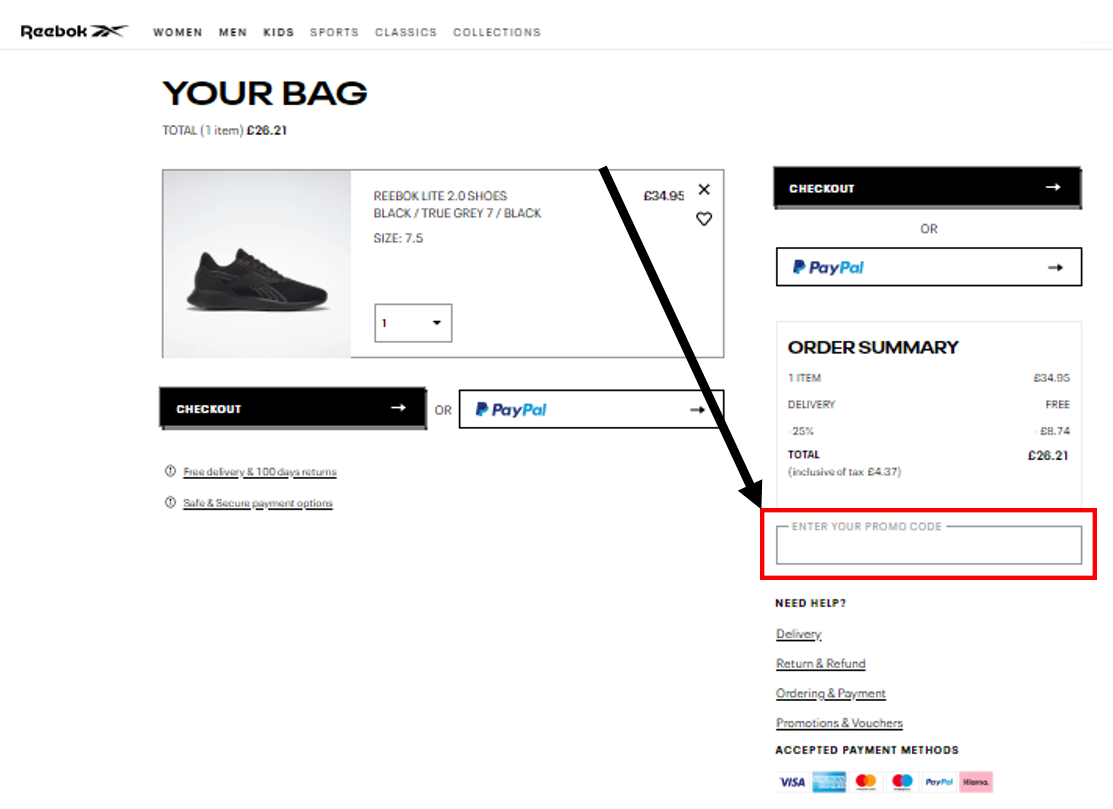
Task: View the Return & Refund page
Action: pos(820,663)
